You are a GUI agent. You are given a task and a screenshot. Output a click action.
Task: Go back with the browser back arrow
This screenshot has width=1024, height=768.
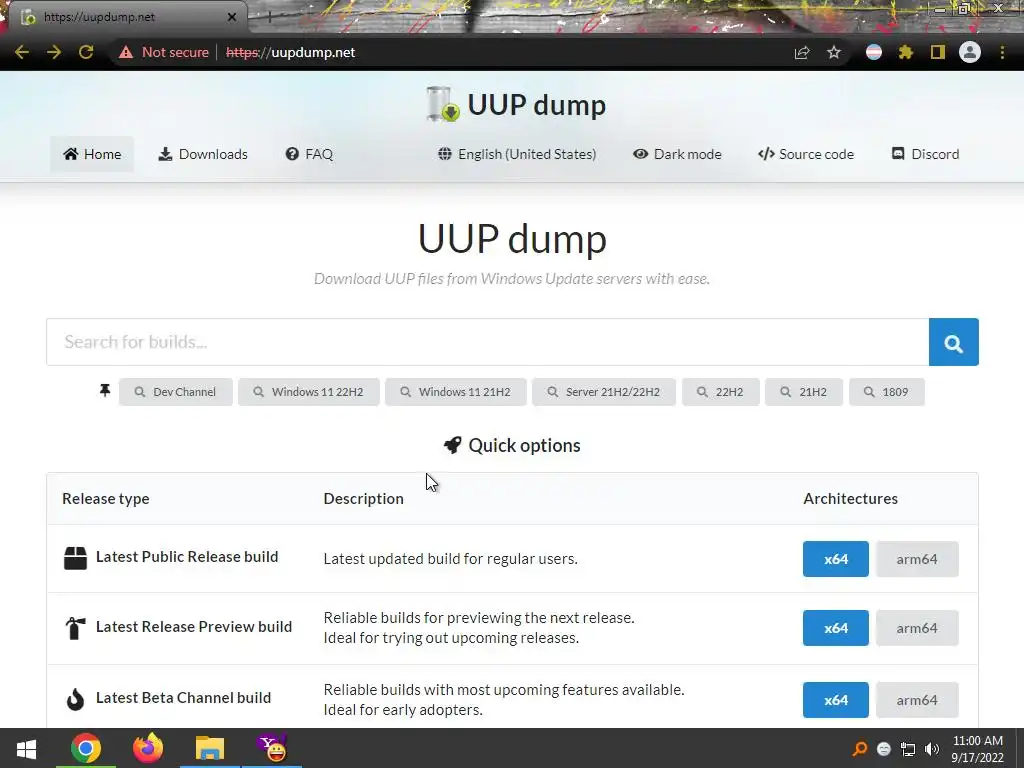point(22,52)
